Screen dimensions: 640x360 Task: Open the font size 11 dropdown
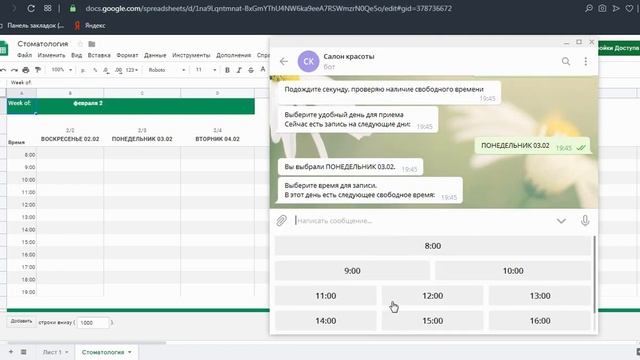[206, 70]
